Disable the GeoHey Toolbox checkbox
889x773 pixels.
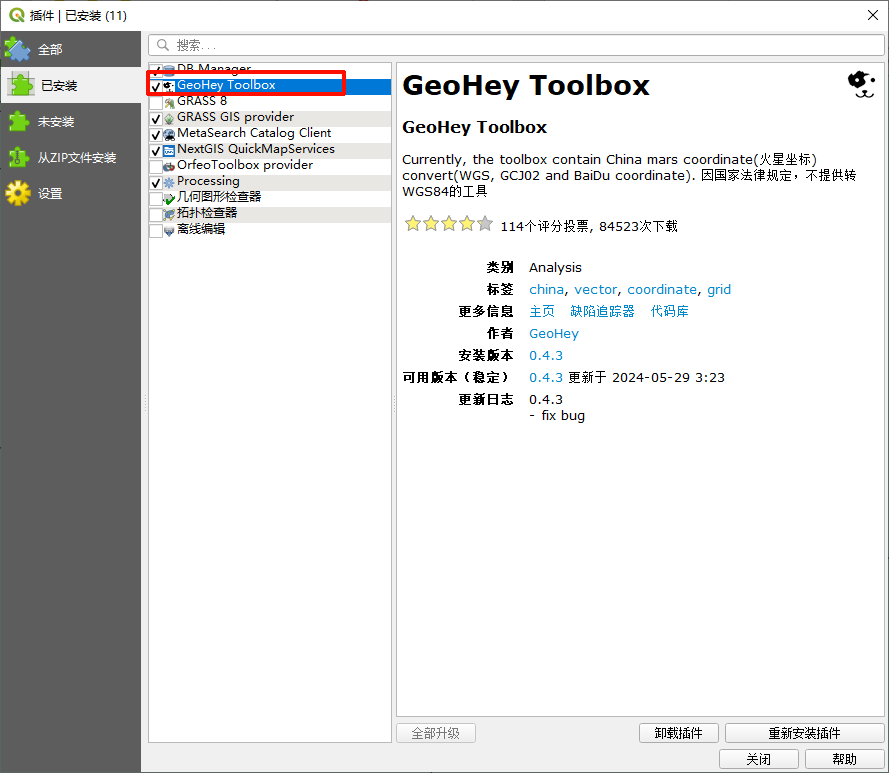tap(156, 87)
